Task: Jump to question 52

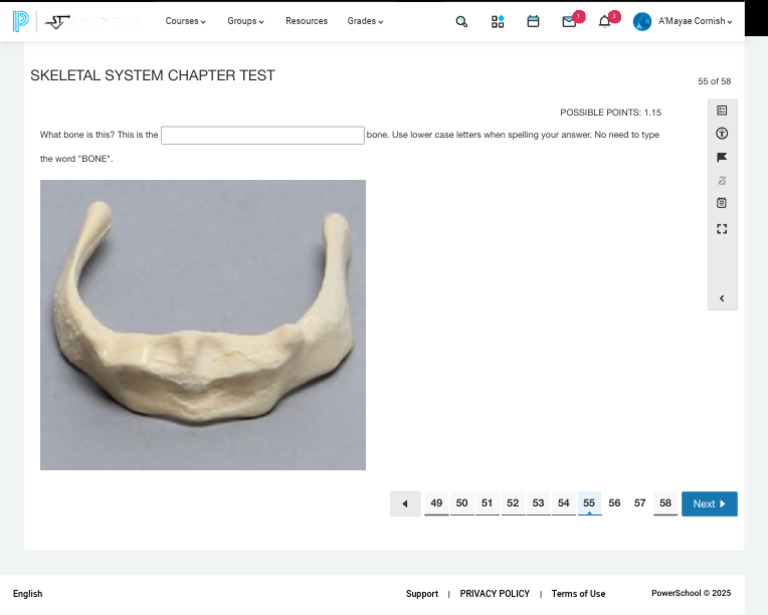Action: (x=513, y=503)
